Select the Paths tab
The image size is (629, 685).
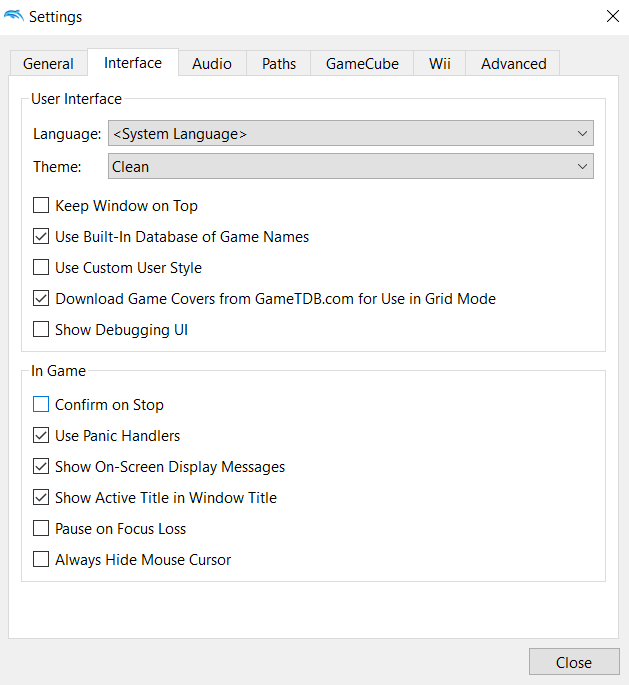pos(279,63)
